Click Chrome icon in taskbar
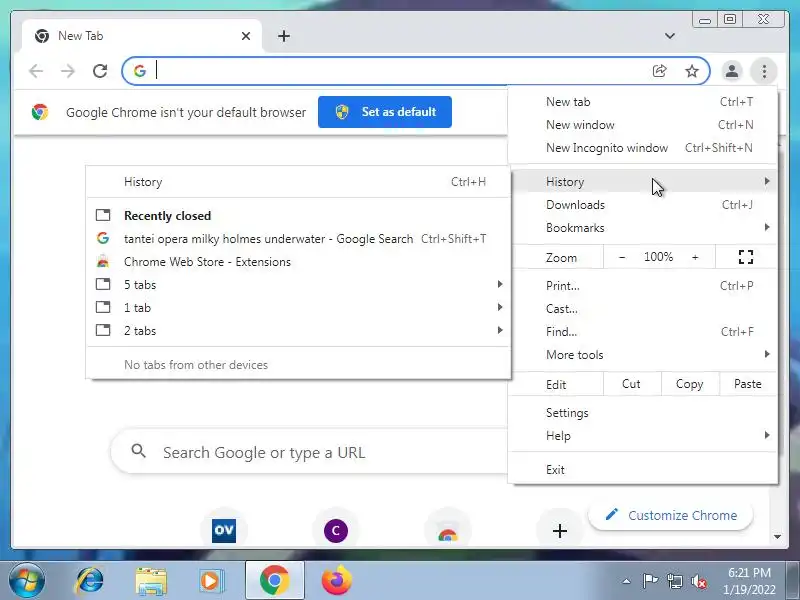Image resolution: width=800 pixels, height=600 pixels. [274, 581]
